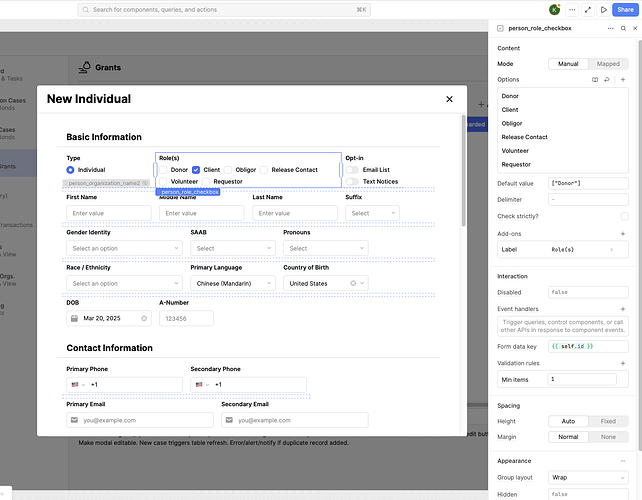
Task: Open the Gender Identity dropdown
Action: (124, 249)
